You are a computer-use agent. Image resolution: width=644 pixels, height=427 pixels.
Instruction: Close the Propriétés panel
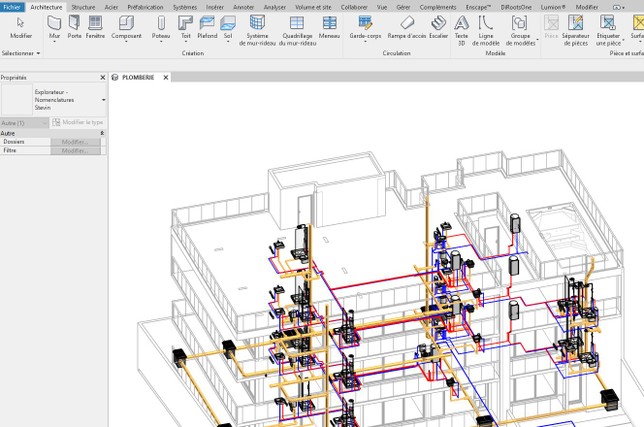tap(103, 77)
